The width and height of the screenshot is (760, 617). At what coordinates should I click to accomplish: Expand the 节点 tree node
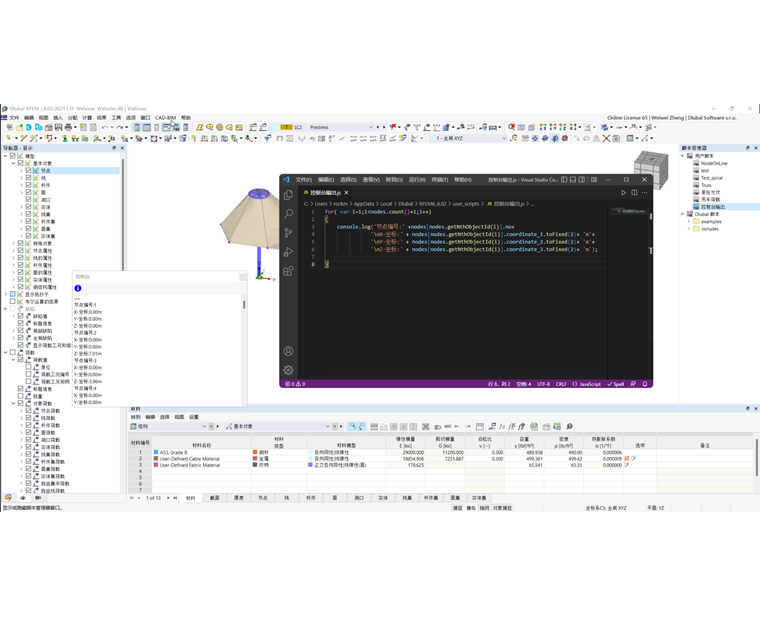pos(21,171)
